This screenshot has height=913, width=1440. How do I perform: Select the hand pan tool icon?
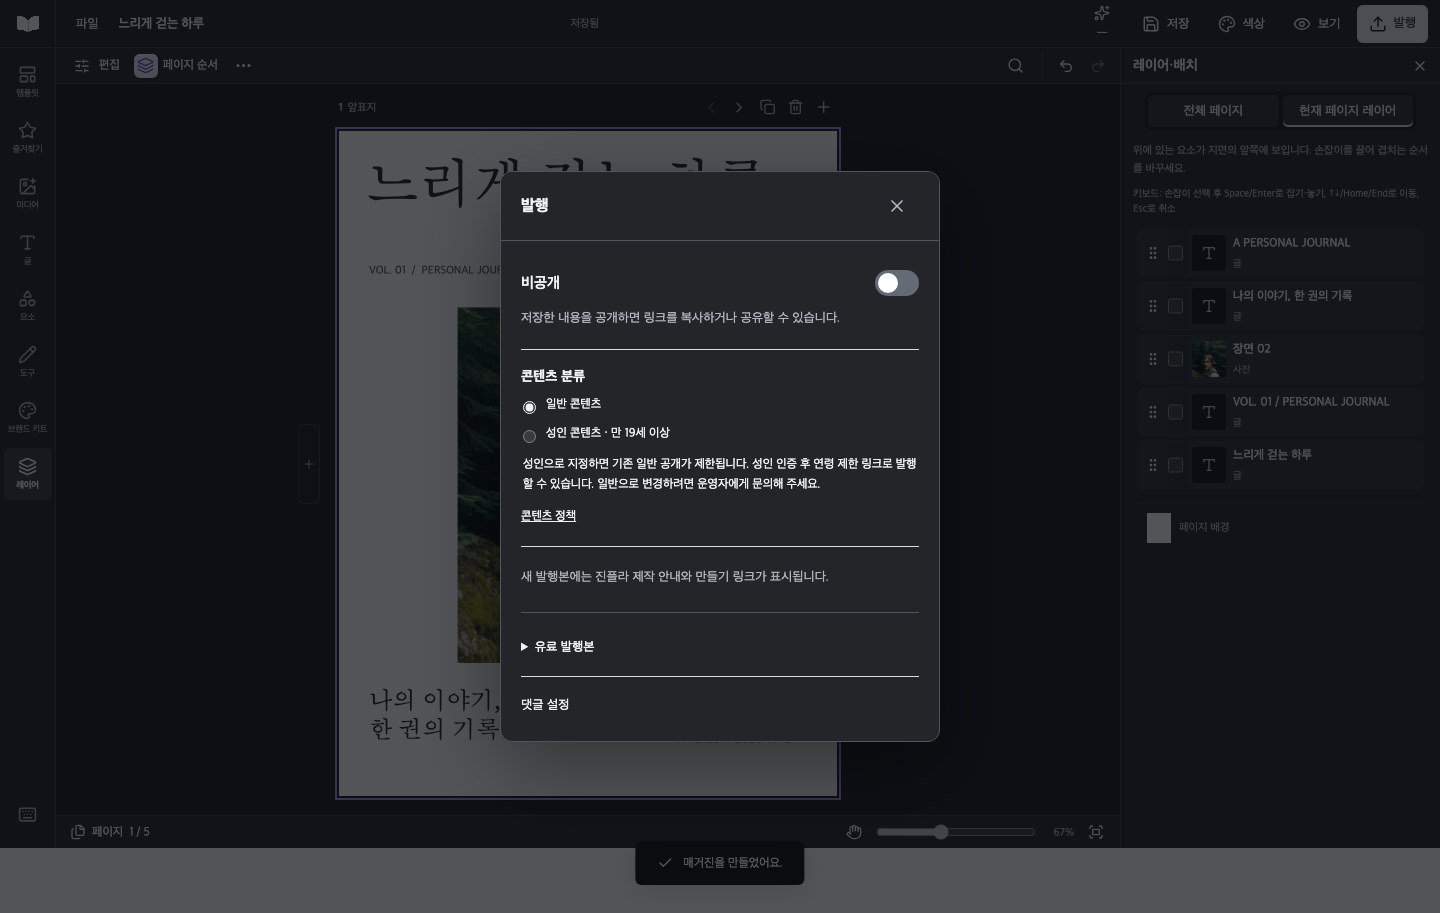(x=854, y=832)
